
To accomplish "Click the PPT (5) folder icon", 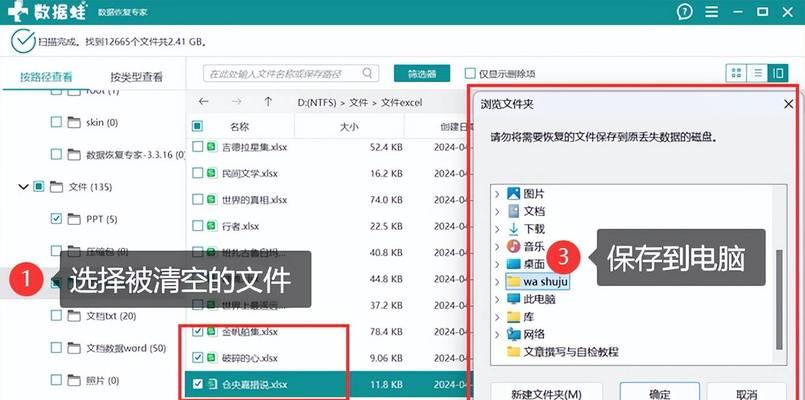I will [x=74, y=219].
